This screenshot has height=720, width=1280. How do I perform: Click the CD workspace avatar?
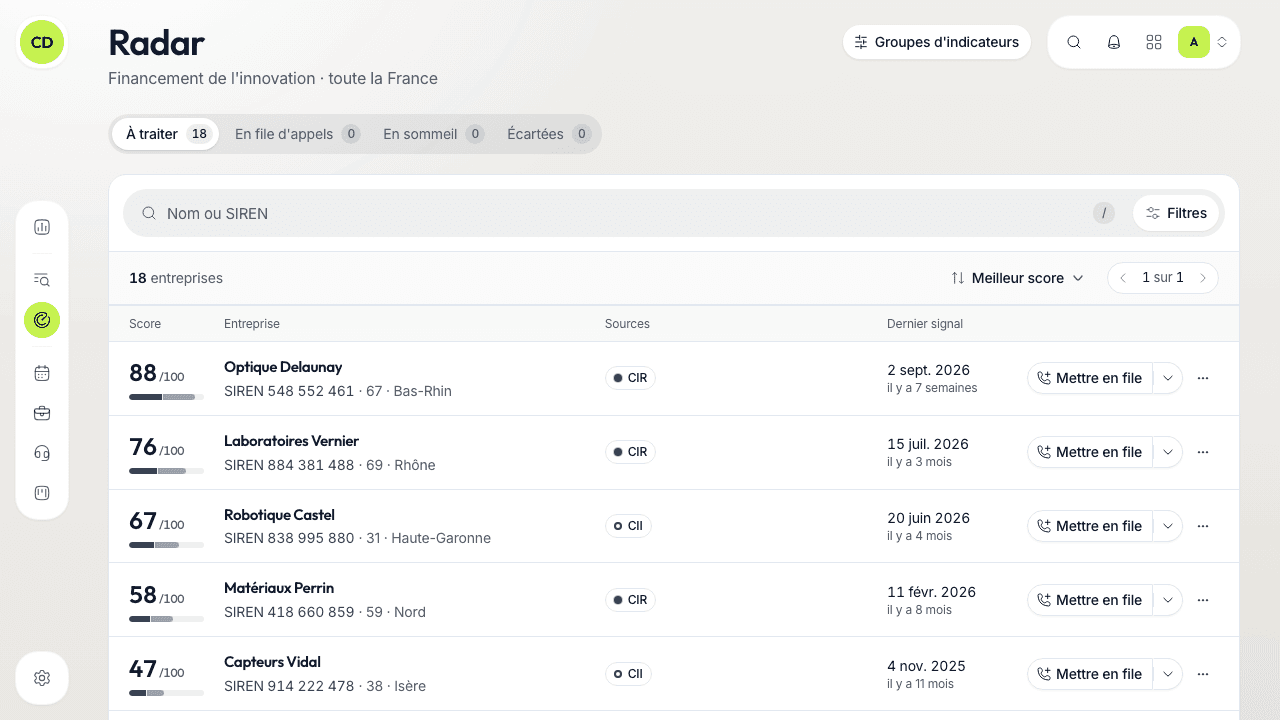(42, 42)
